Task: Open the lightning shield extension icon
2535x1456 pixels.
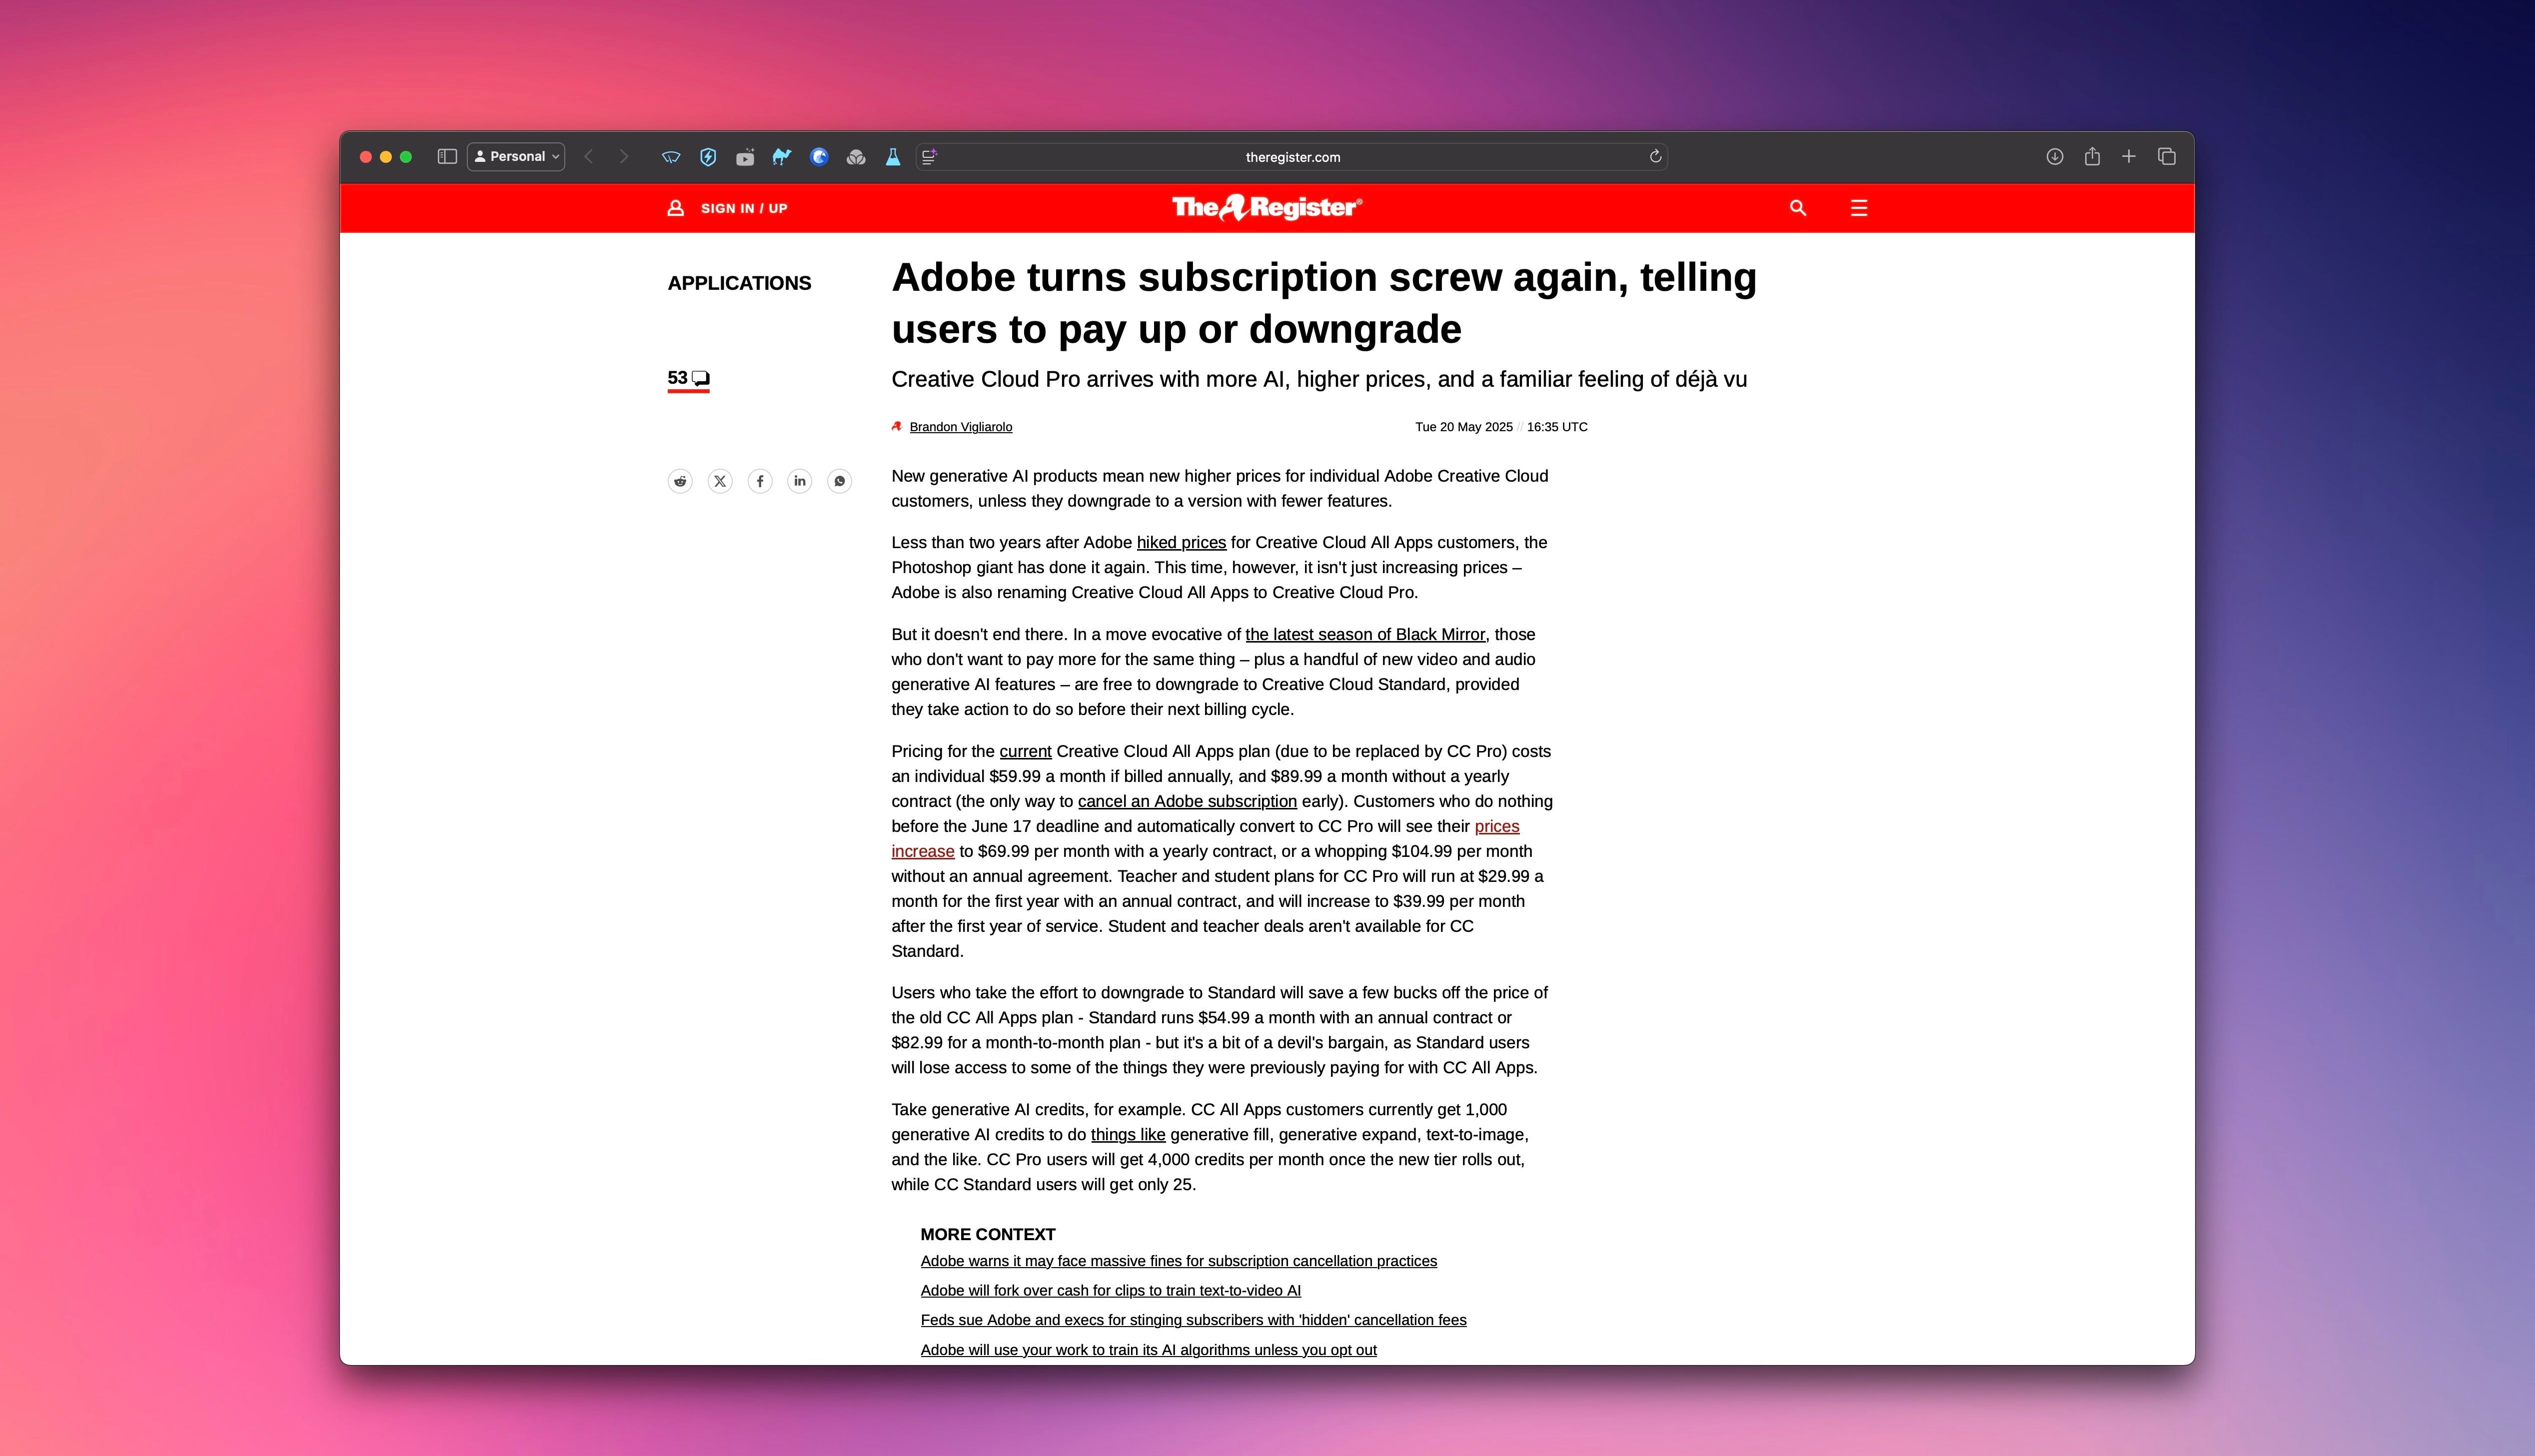Action: 708,157
